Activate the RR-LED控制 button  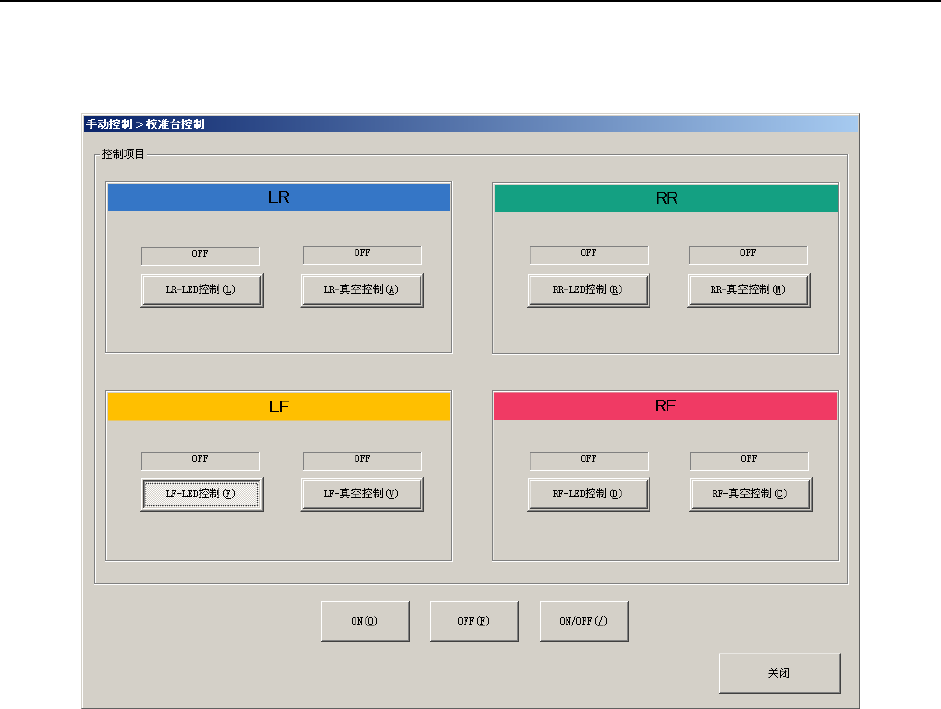coord(588,291)
